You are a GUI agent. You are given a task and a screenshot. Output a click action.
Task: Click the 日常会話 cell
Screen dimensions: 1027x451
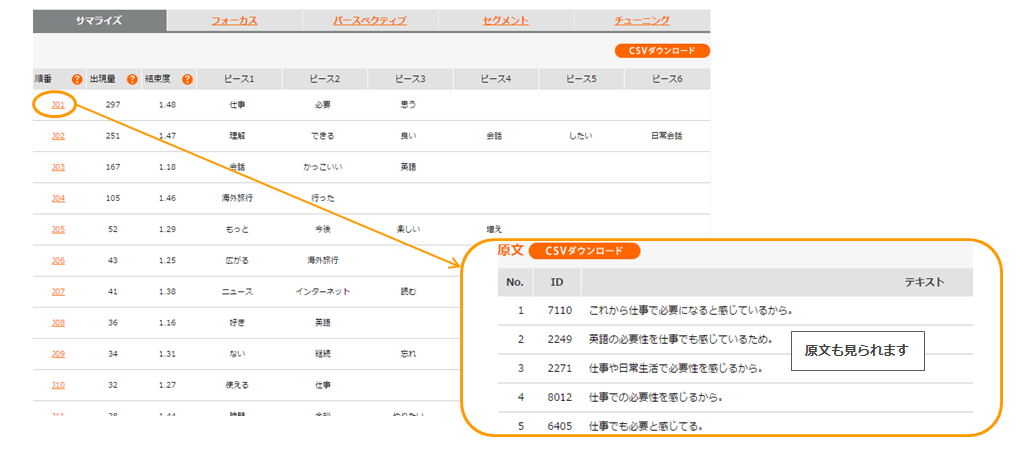[x=666, y=135]
